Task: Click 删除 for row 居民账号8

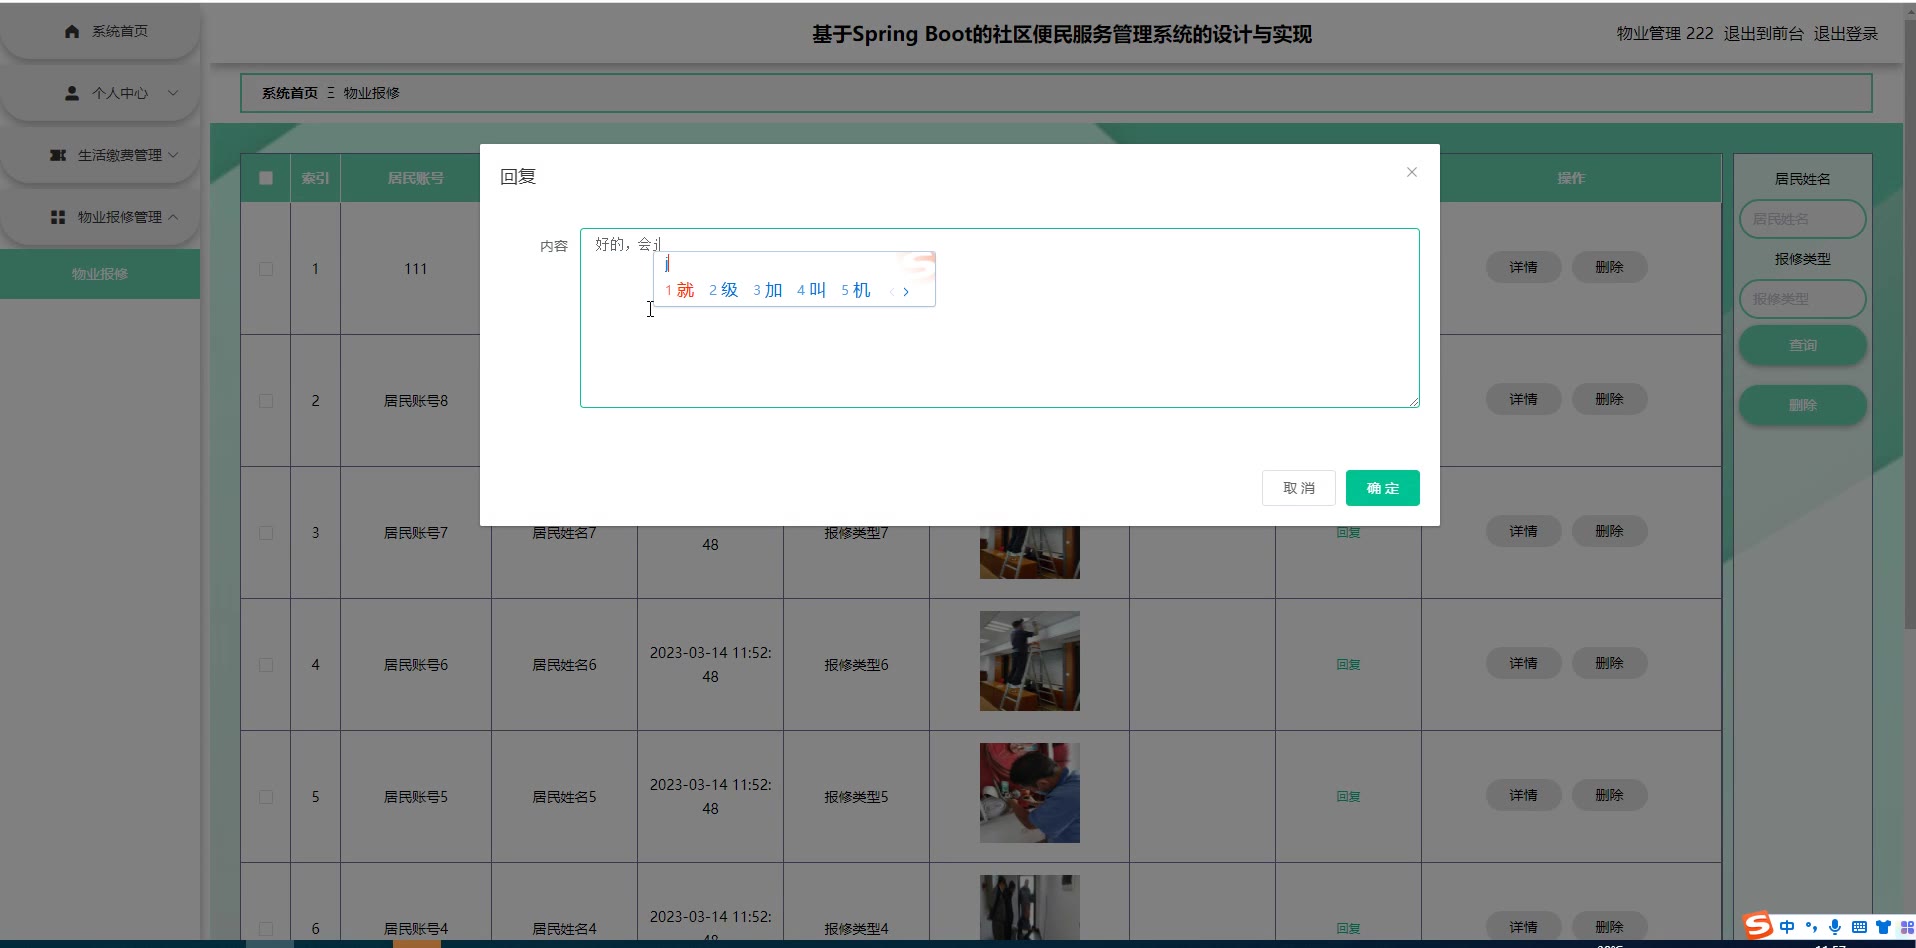Action: click(1609, 399)
